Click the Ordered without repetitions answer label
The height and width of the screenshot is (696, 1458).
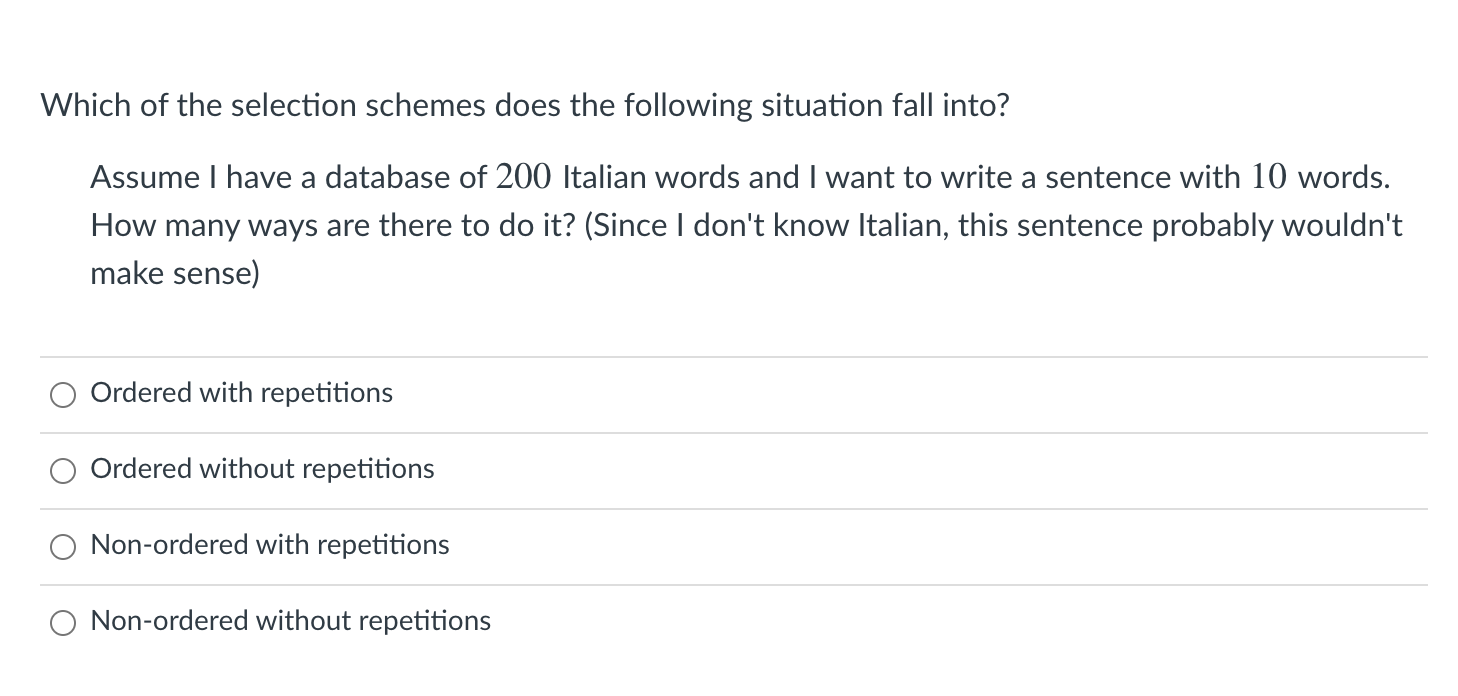(x=262, y=469)
